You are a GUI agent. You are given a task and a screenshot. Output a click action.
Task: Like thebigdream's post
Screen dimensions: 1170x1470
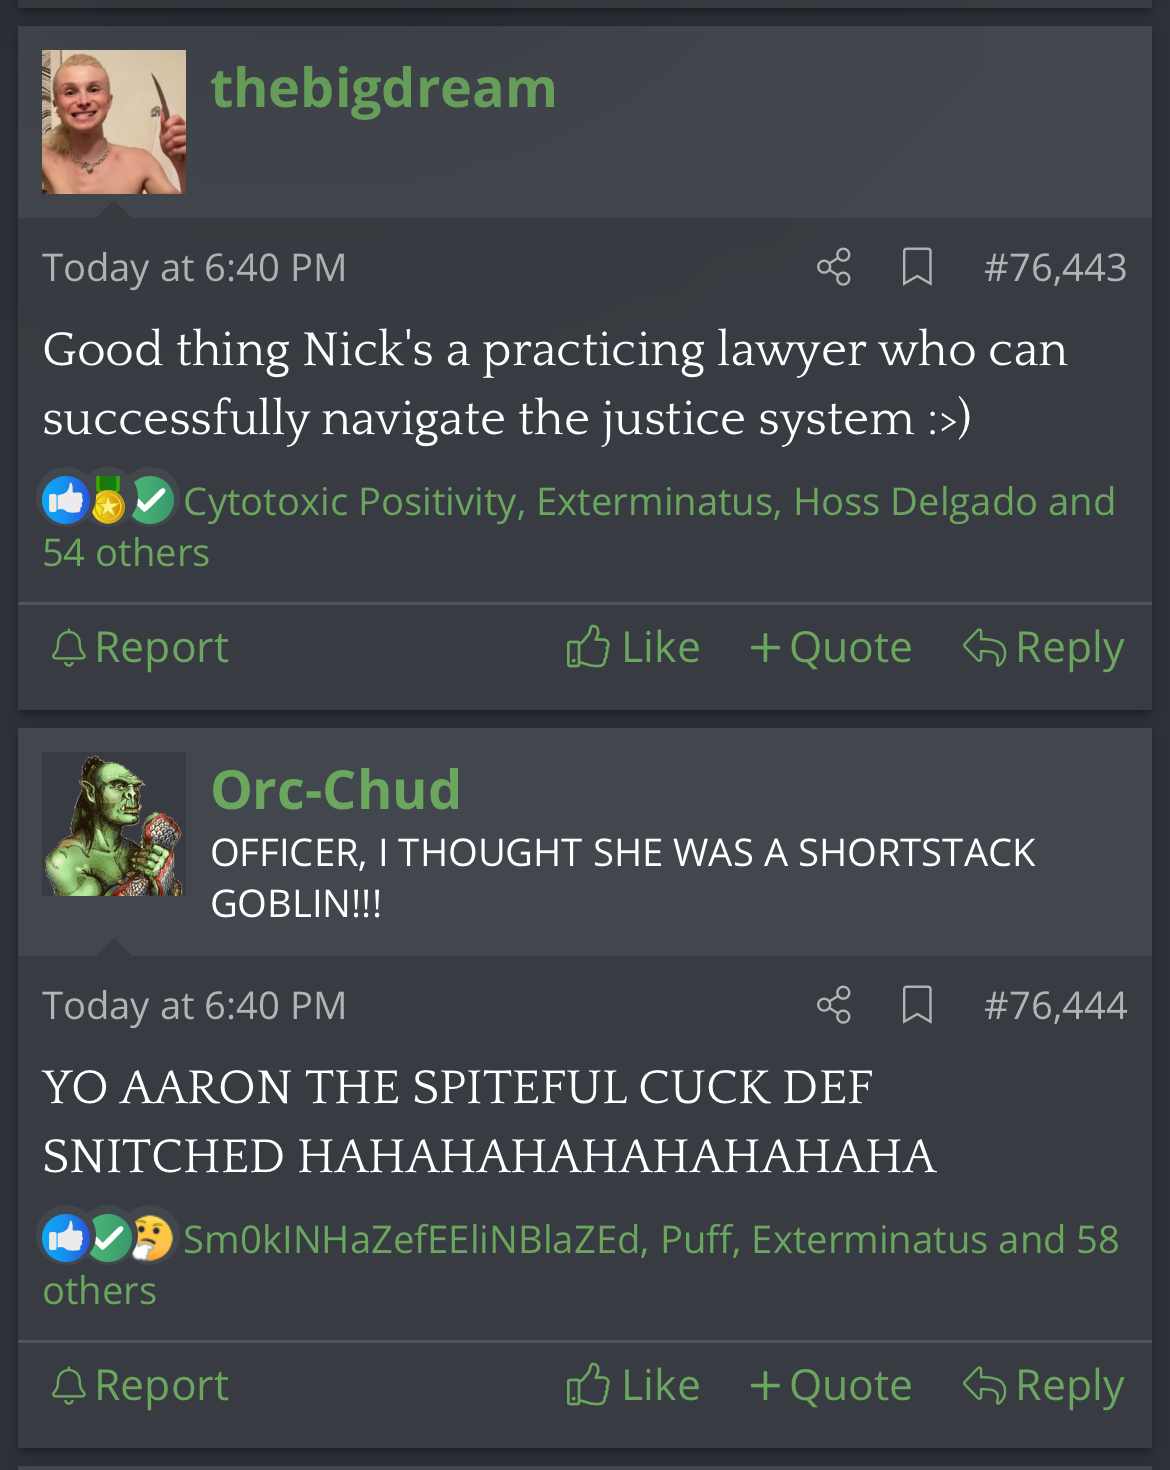(633, 648)
